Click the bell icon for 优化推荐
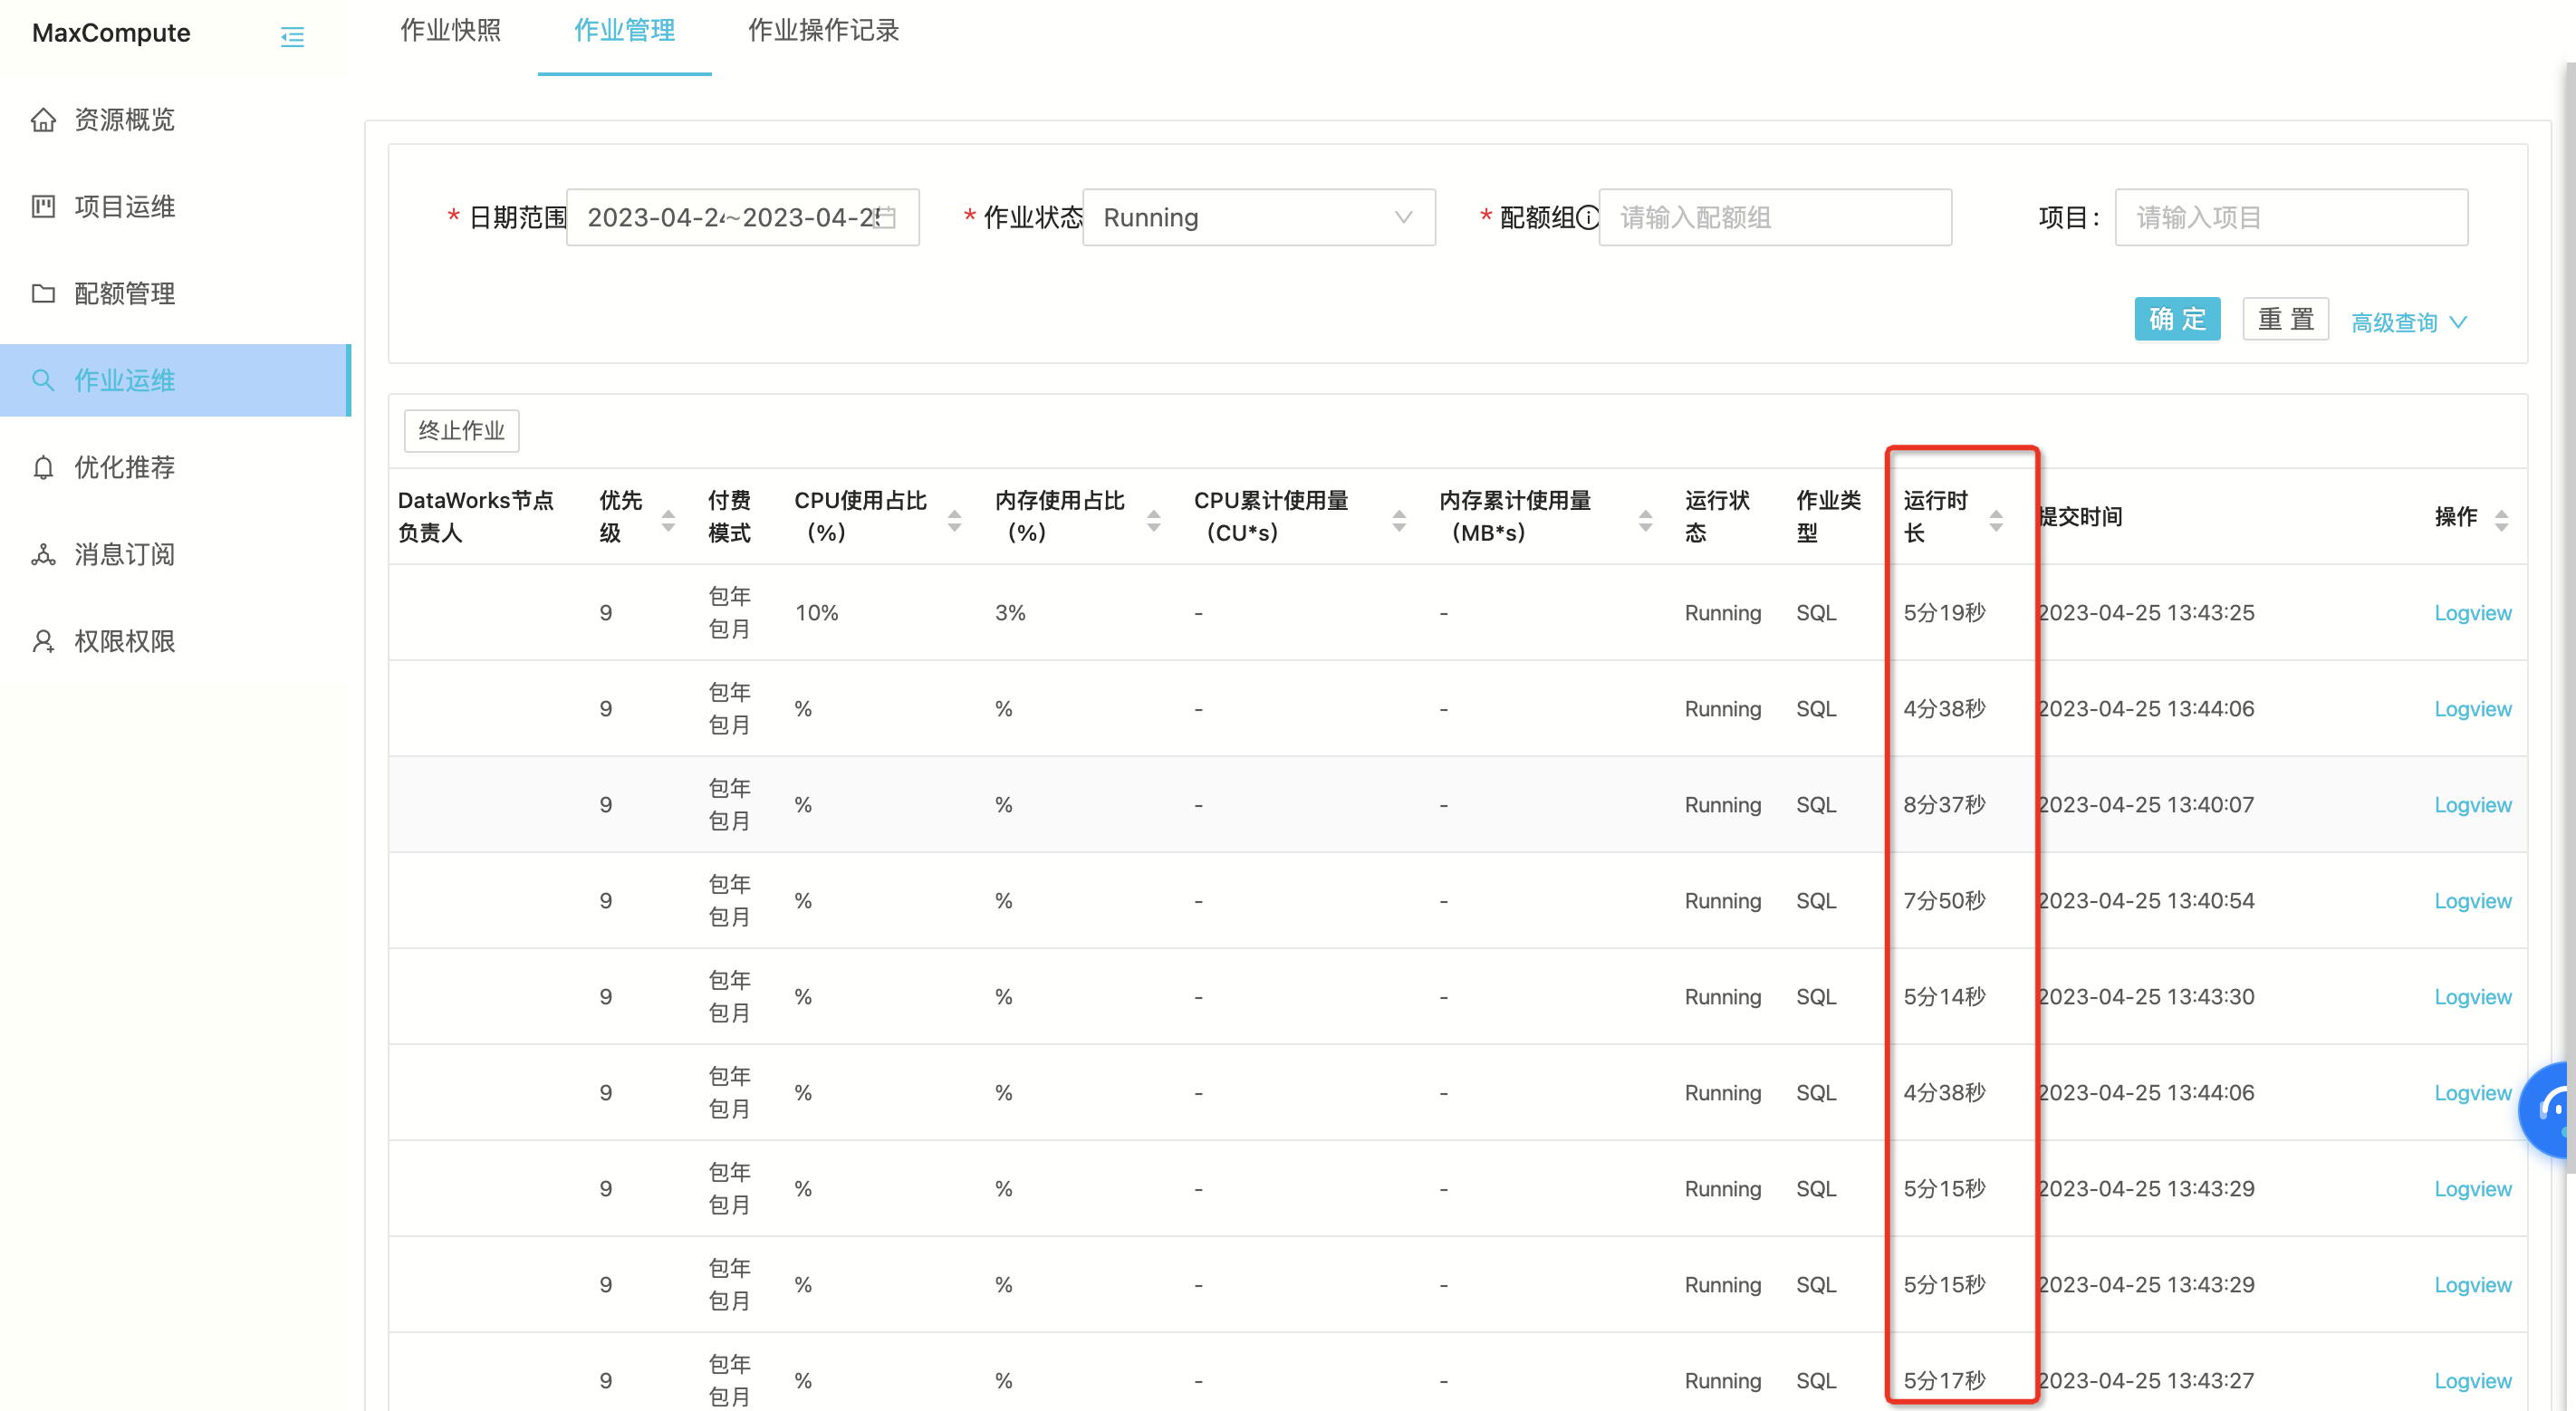Viewport: 2576px width, 1411px height. (x=43, y=468)
